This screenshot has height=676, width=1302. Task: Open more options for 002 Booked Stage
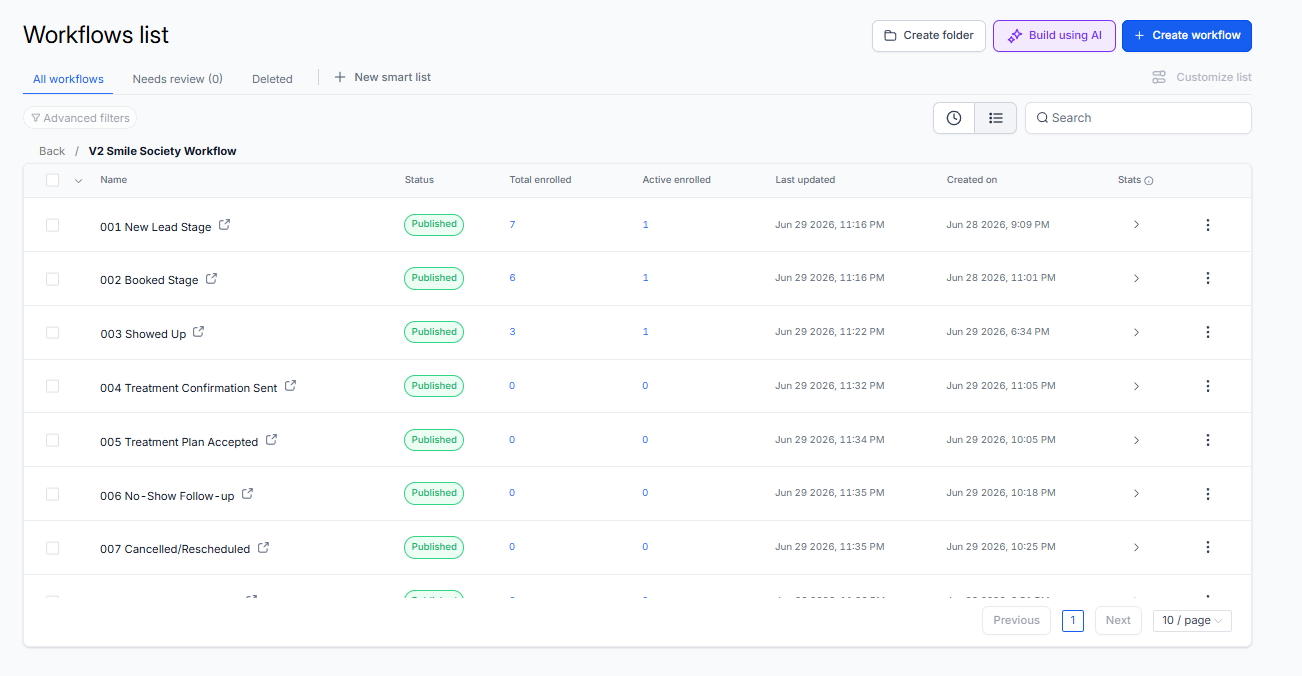click(1208, 278)
